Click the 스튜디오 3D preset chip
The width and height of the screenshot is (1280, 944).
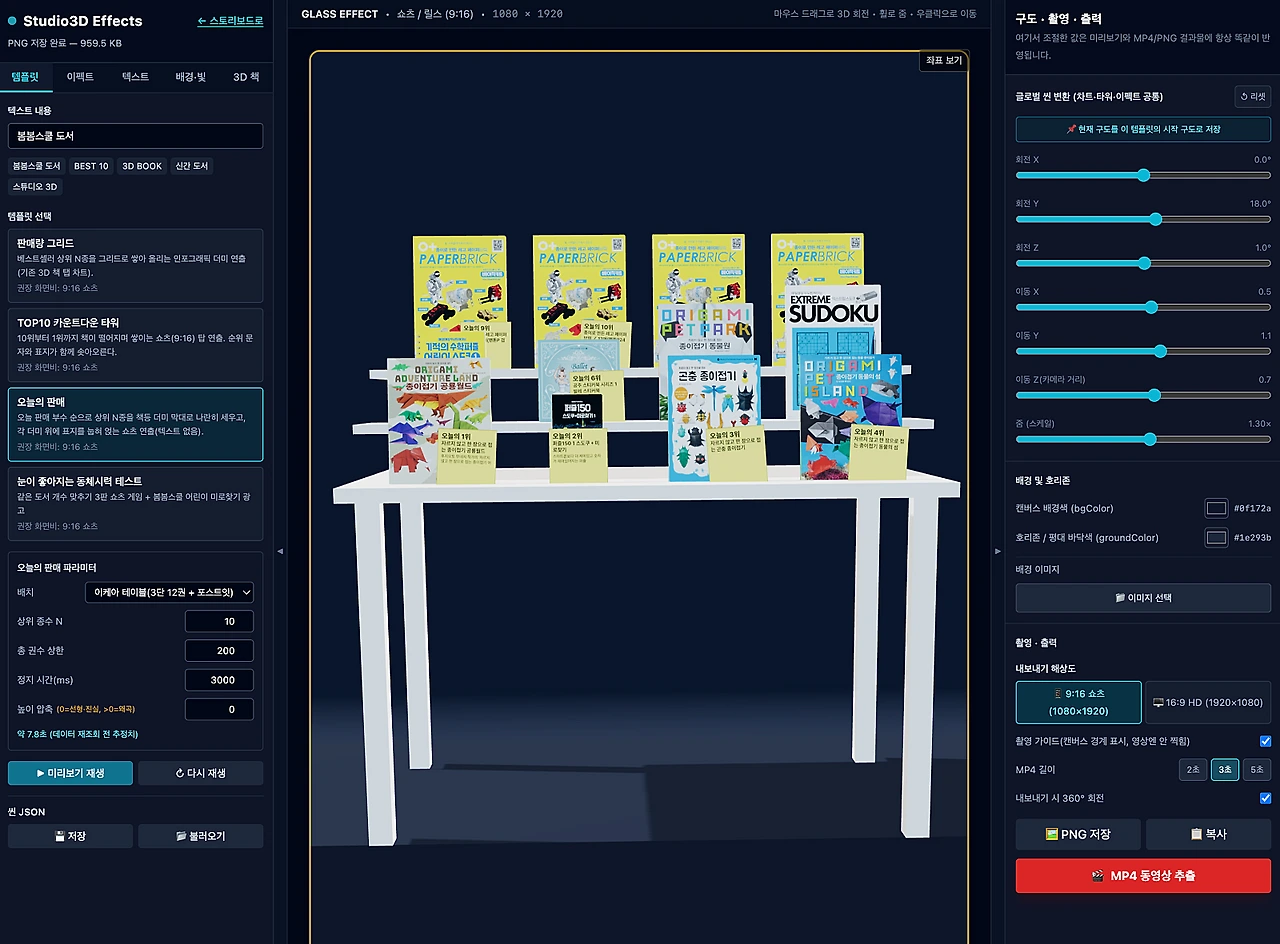[x=35, y=187]
